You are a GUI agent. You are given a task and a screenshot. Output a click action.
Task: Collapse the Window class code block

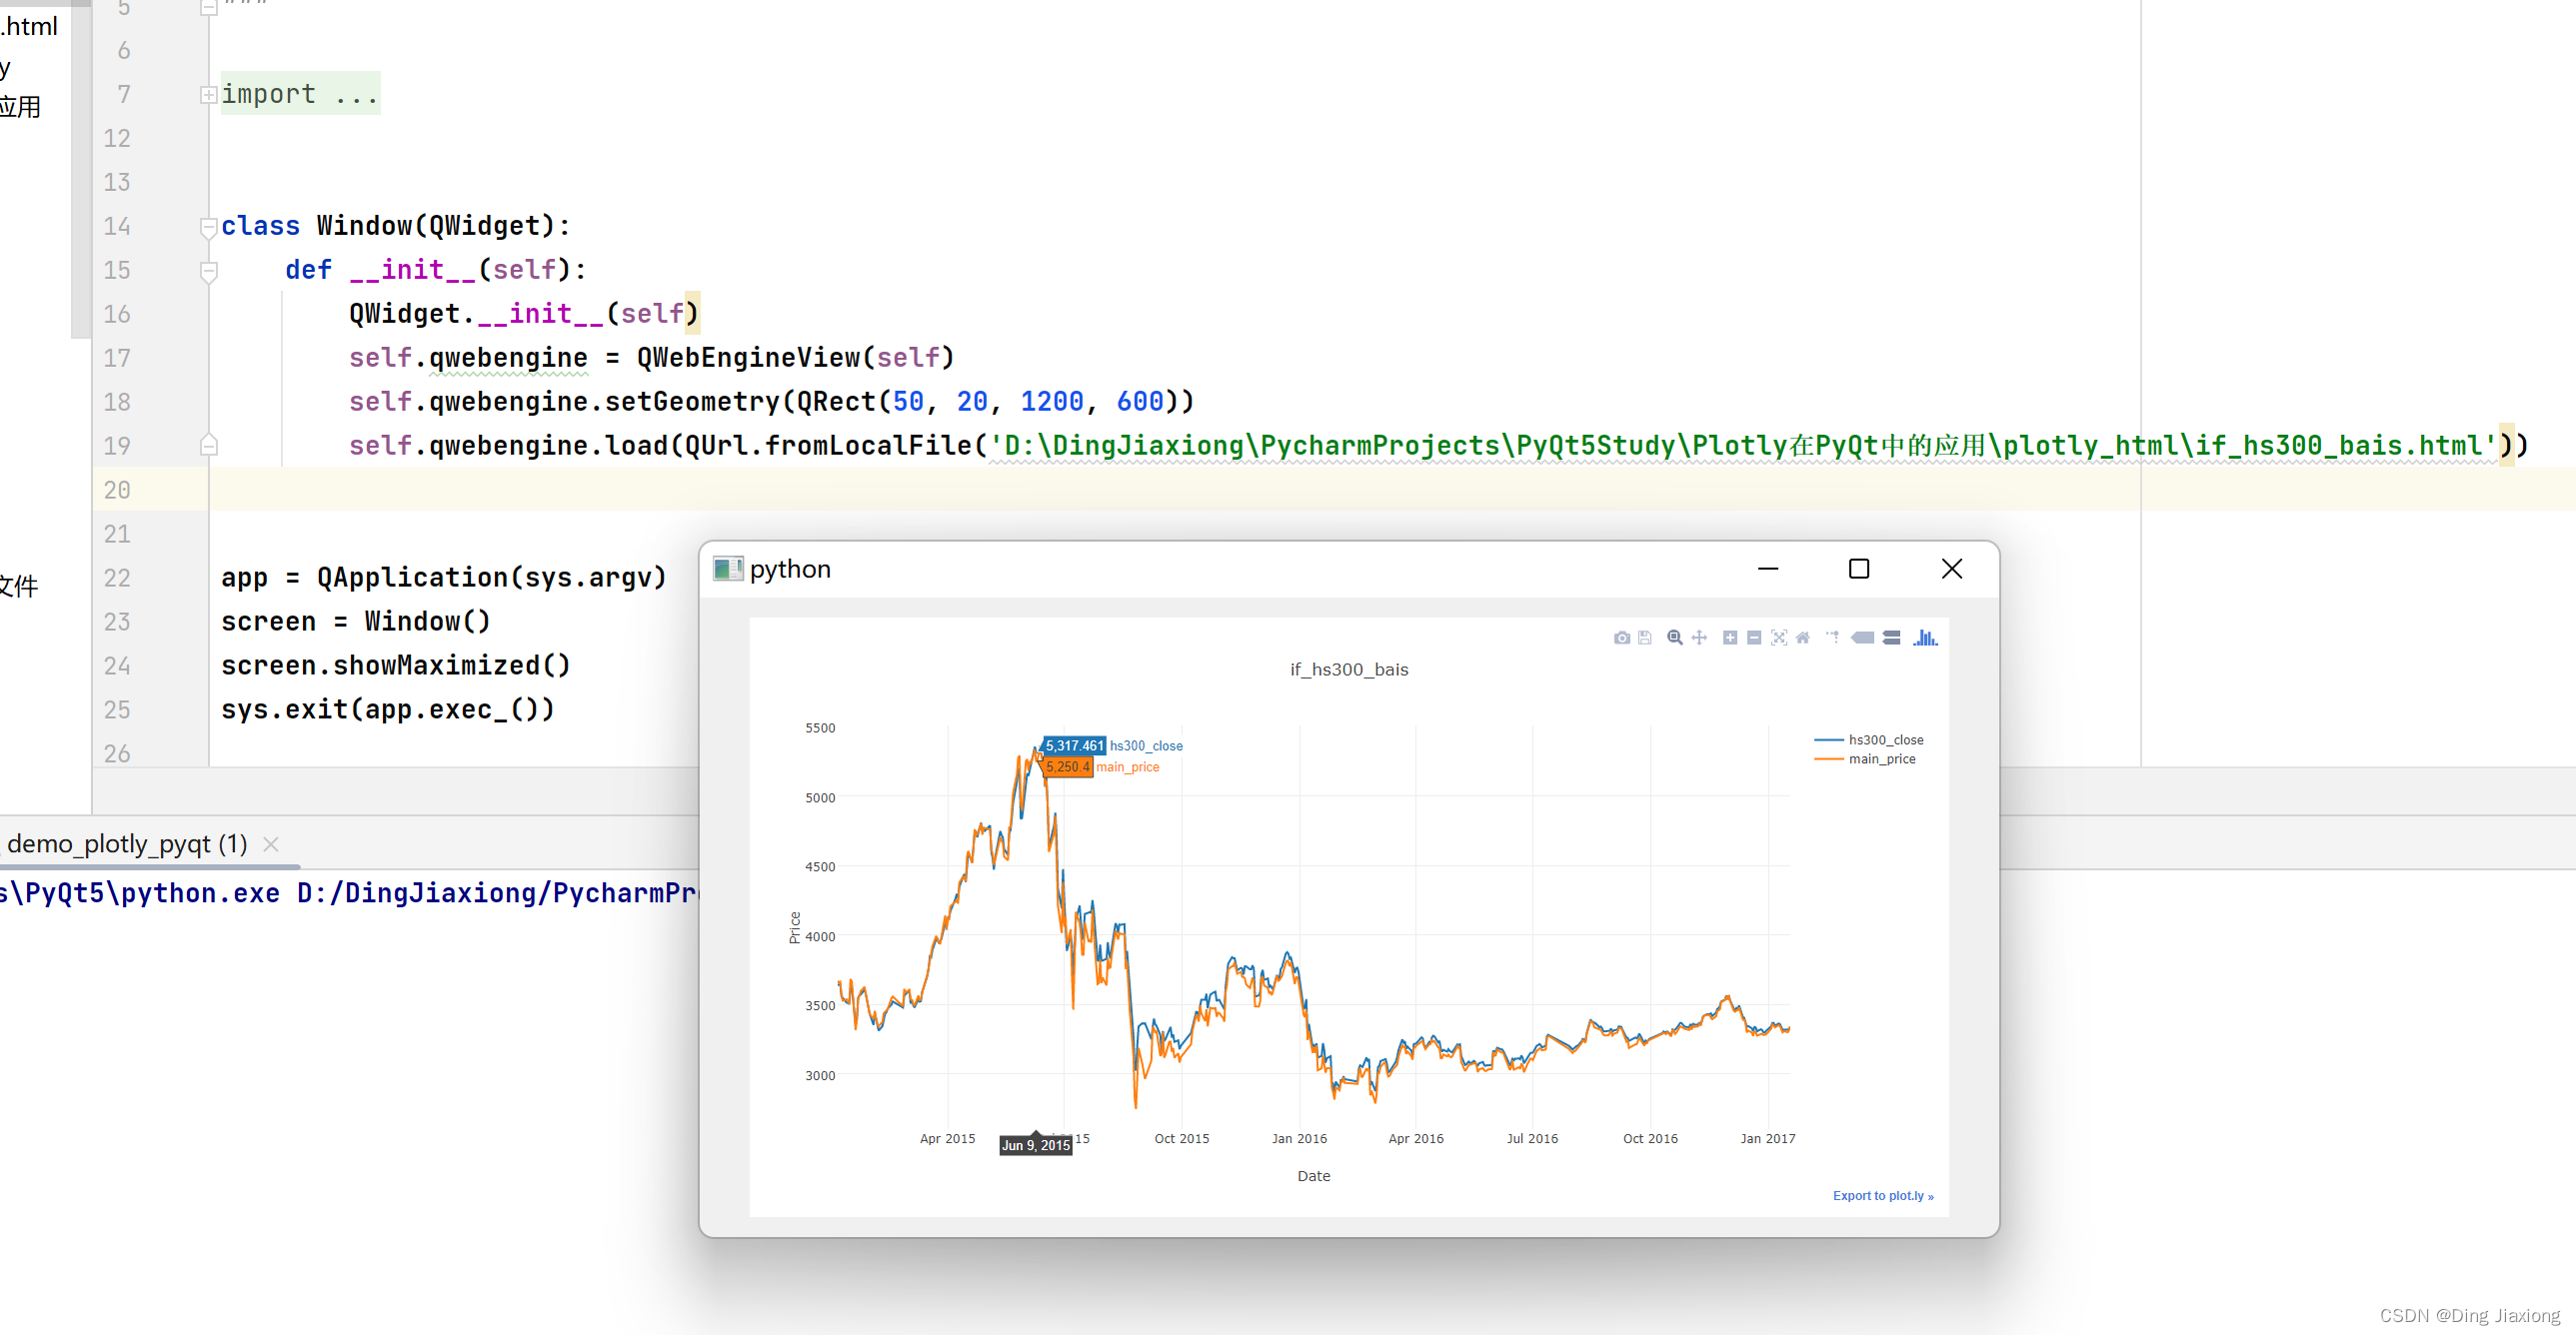208,226
